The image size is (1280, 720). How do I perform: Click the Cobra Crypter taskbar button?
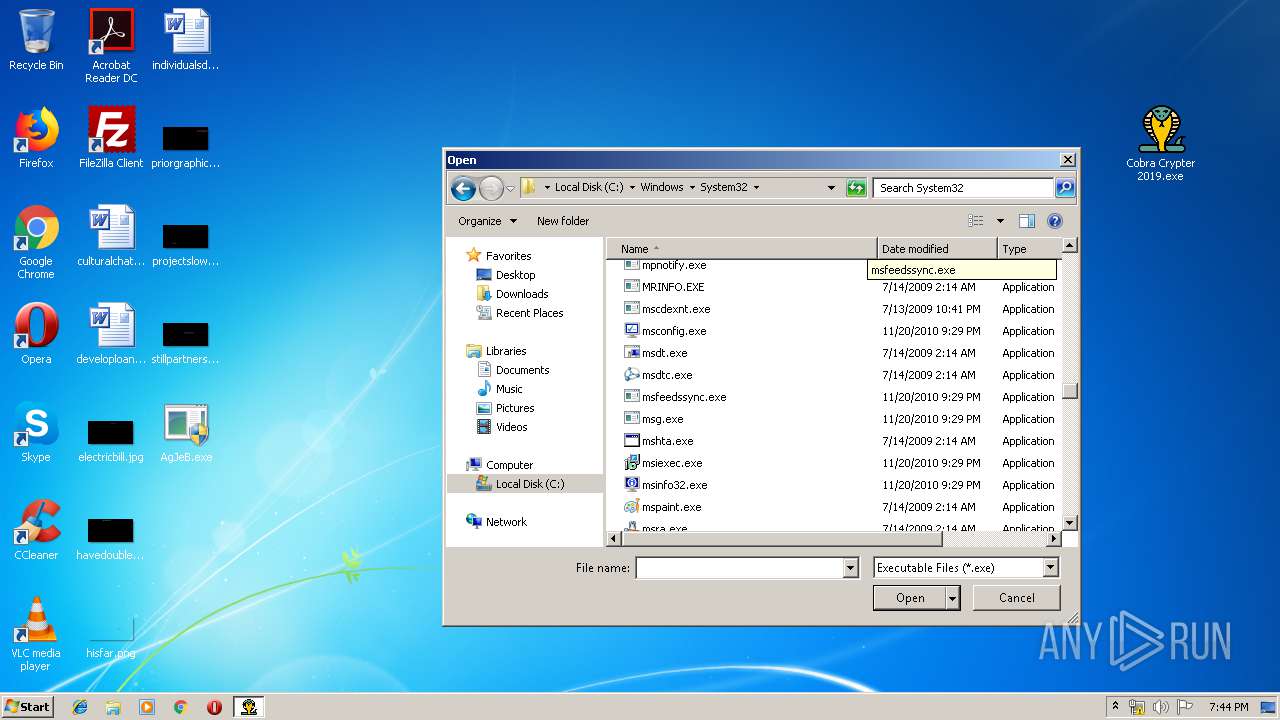point(249,707)
